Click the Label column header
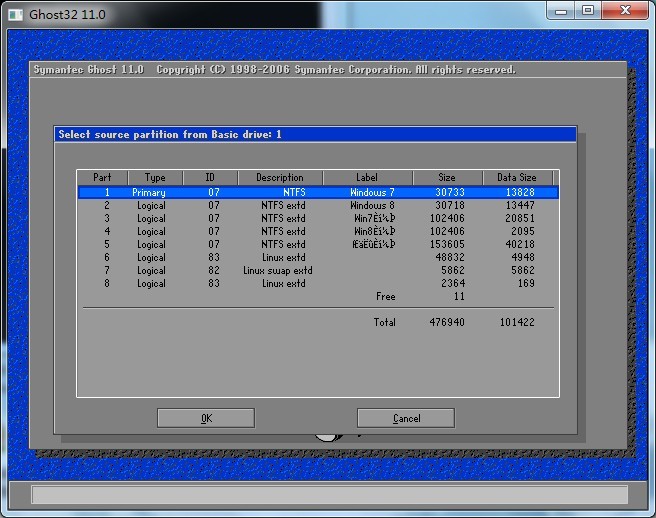Image resolution: width=656 pixels, height=518 pixels. tap(367, 178)
